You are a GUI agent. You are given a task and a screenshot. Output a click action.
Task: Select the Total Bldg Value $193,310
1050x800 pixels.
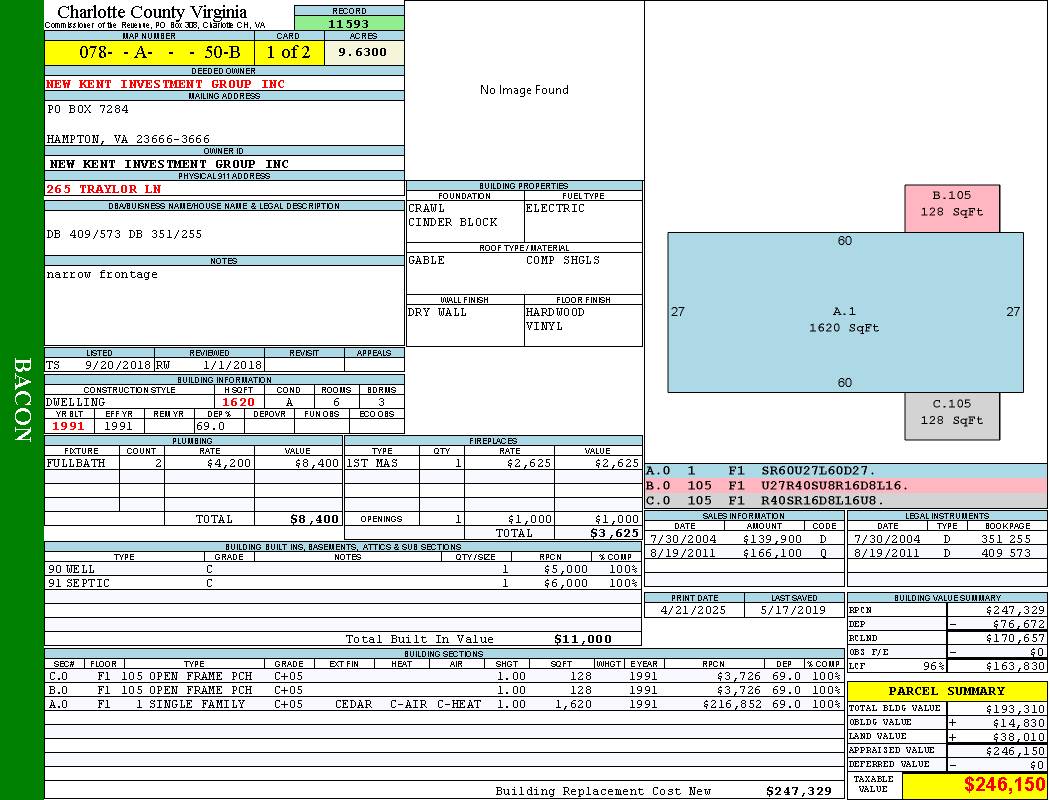1015,709
